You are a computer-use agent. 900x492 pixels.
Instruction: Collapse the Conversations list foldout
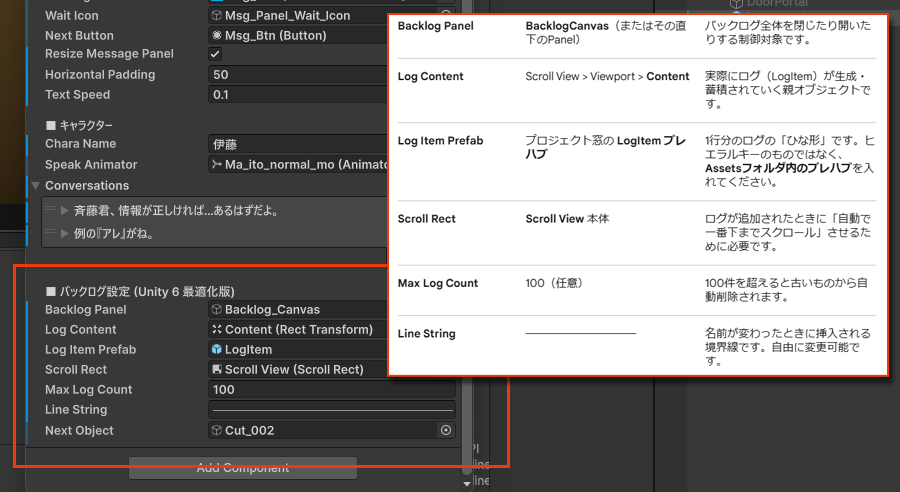coord(36,186)
